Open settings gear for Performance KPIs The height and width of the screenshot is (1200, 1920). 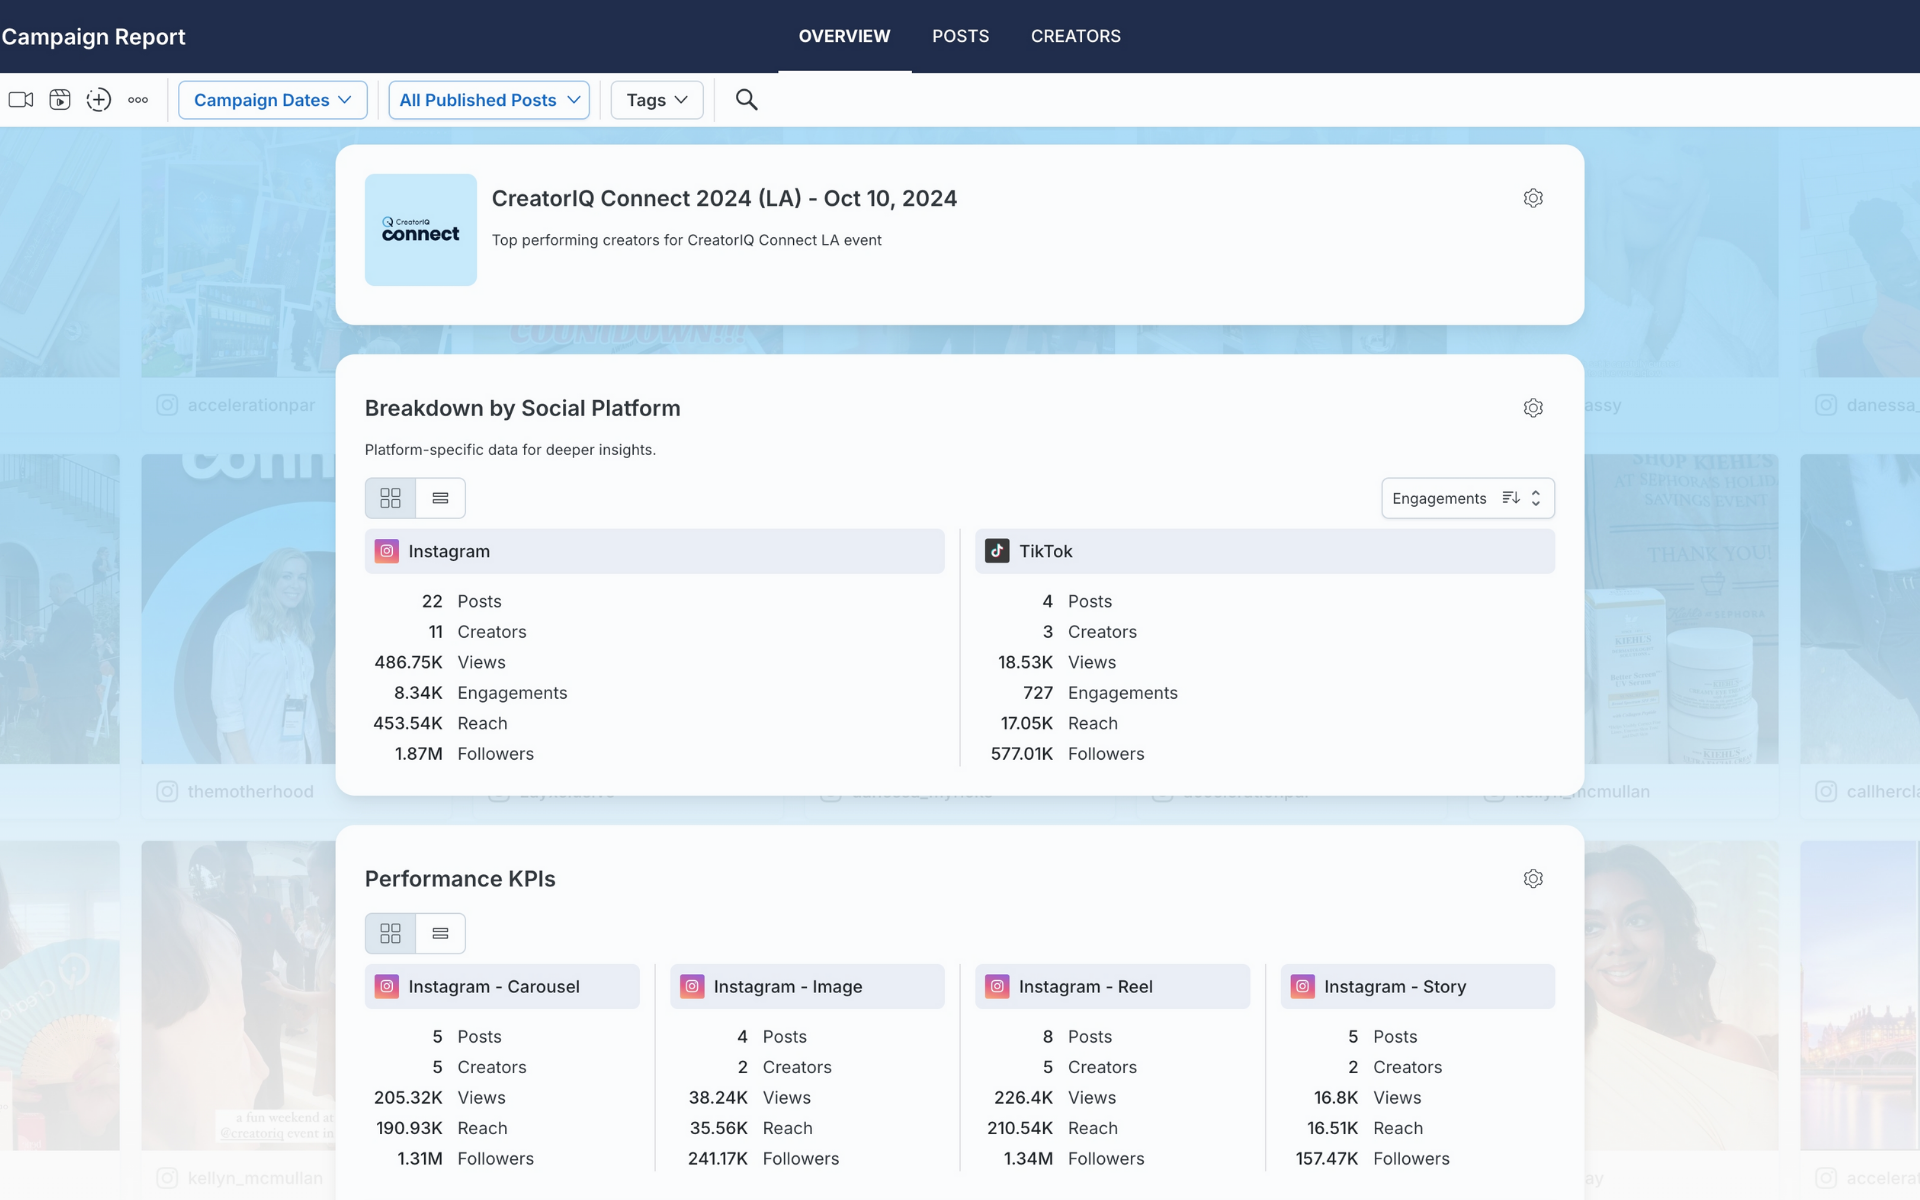pyautogui.click(x=1533, y=878)
